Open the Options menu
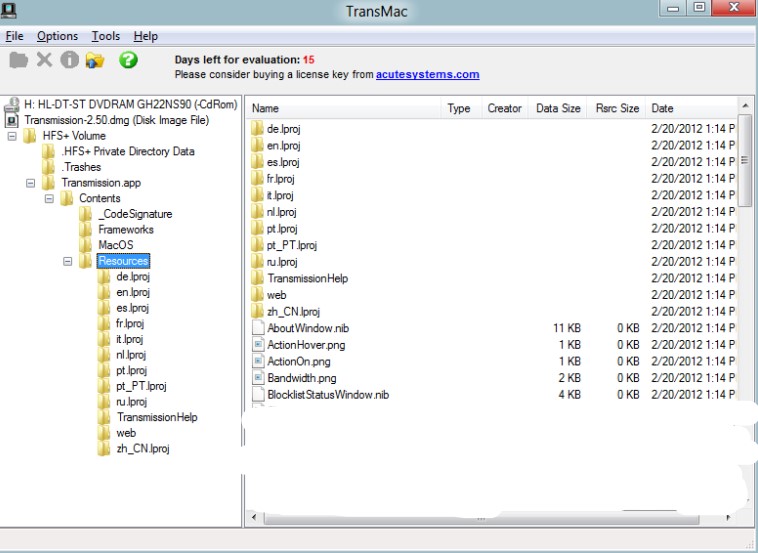 pyautogui.click(x=57, y=36)
